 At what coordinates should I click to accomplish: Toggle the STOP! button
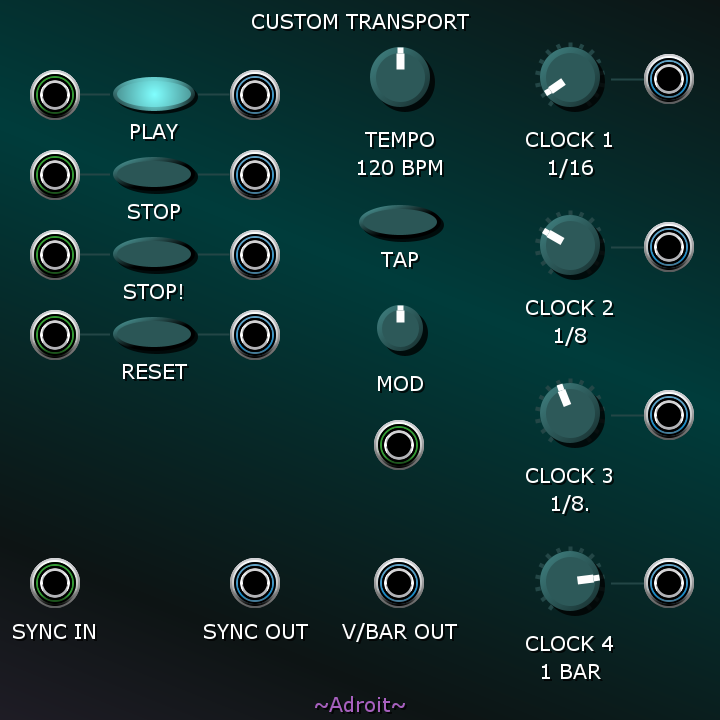(154, 254)
